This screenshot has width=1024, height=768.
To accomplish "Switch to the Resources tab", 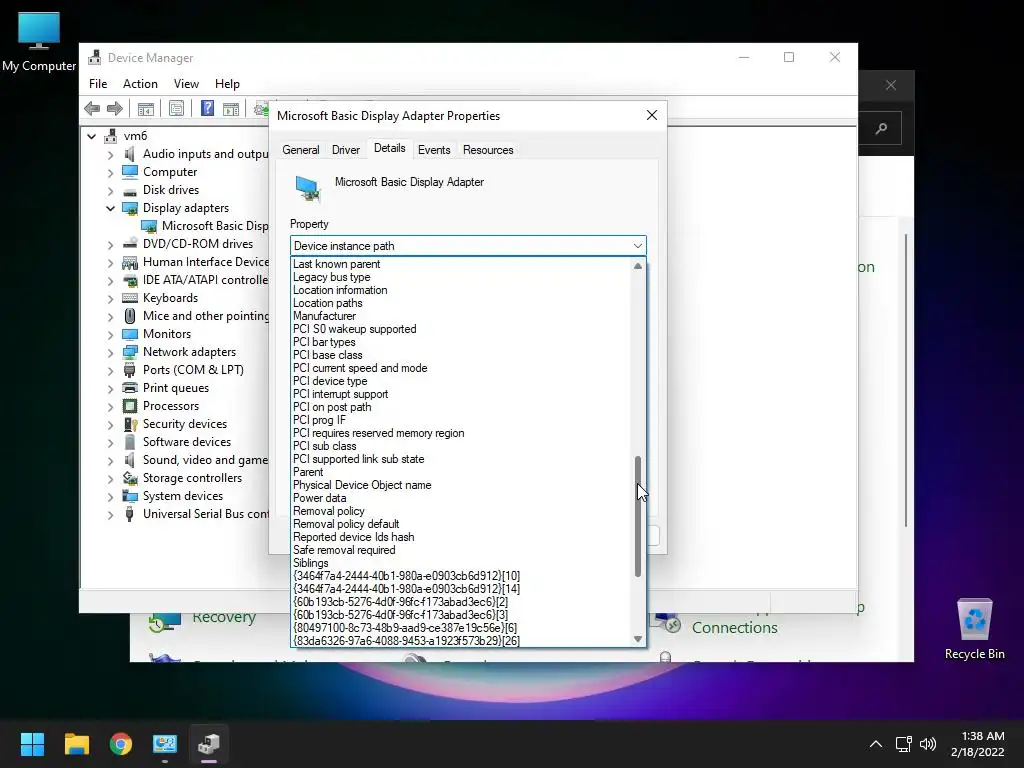I will coord(488,150).
